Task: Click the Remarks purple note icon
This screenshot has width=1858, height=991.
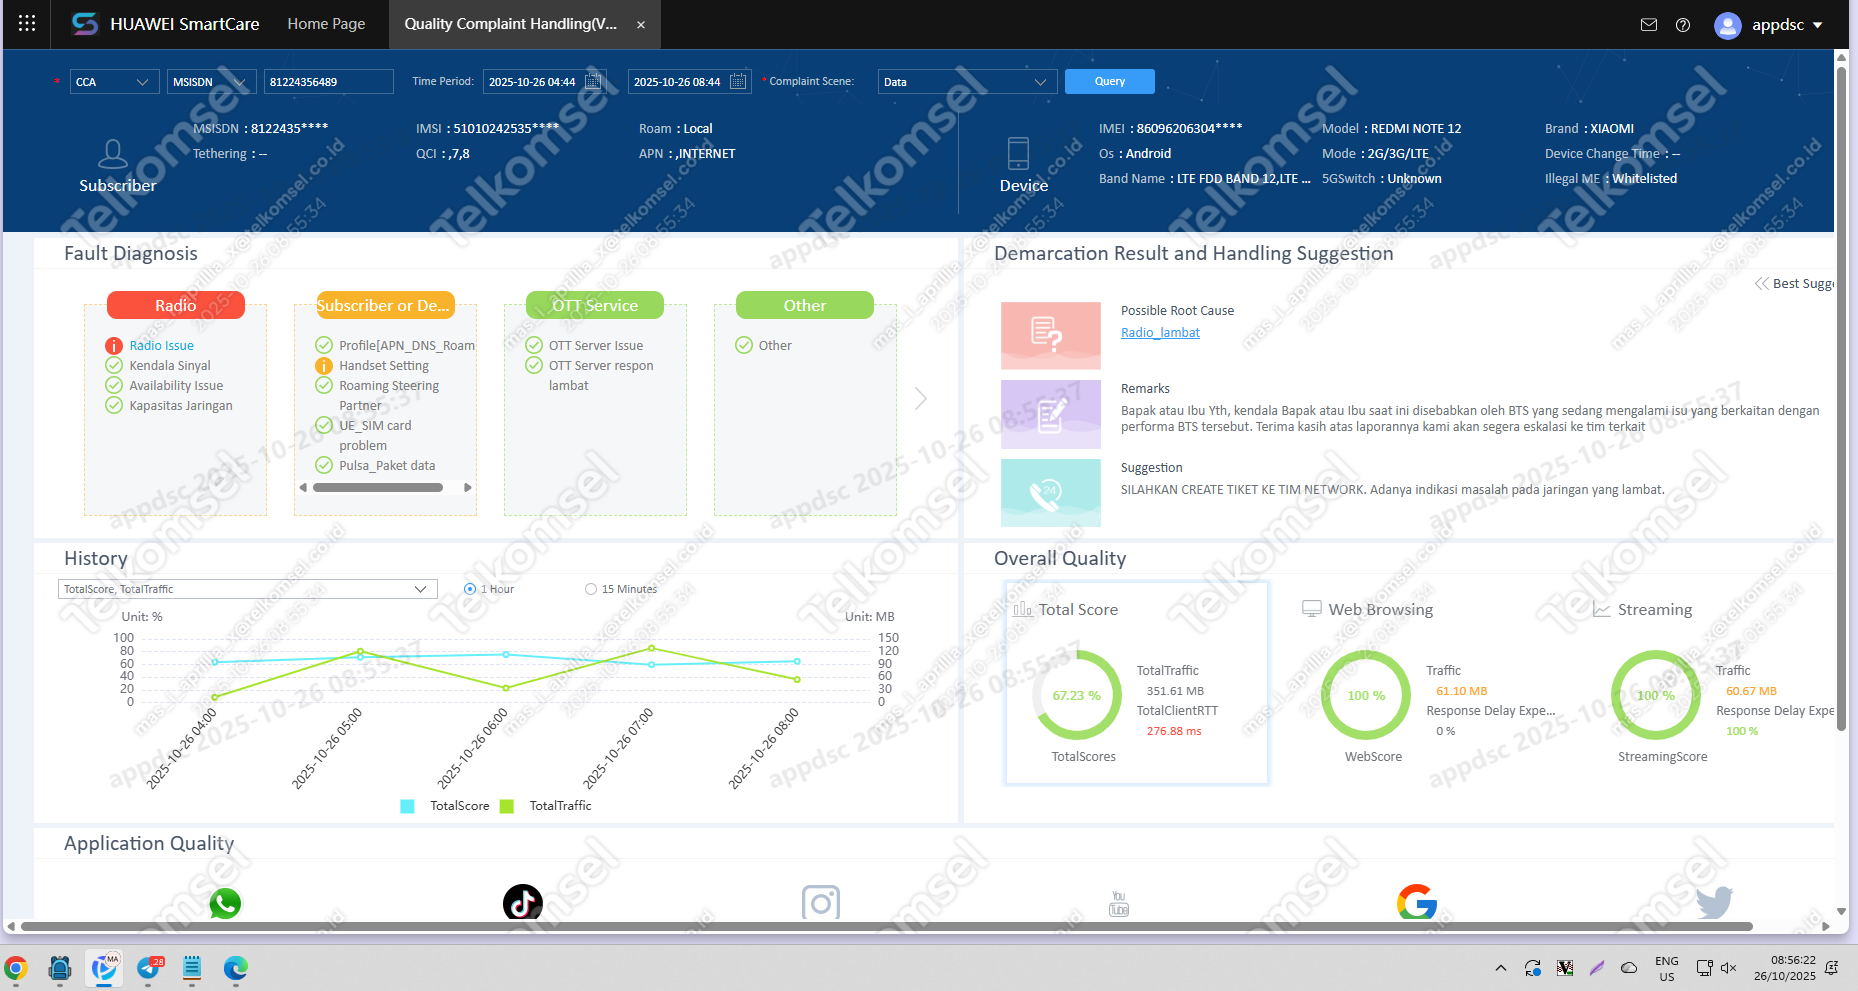Action: coord(1050,414)
